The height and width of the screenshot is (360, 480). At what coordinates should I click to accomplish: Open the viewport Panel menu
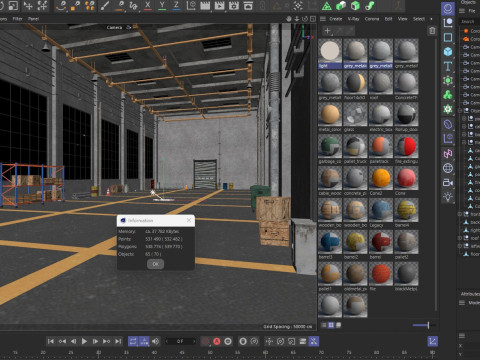(x=33, y=19)
